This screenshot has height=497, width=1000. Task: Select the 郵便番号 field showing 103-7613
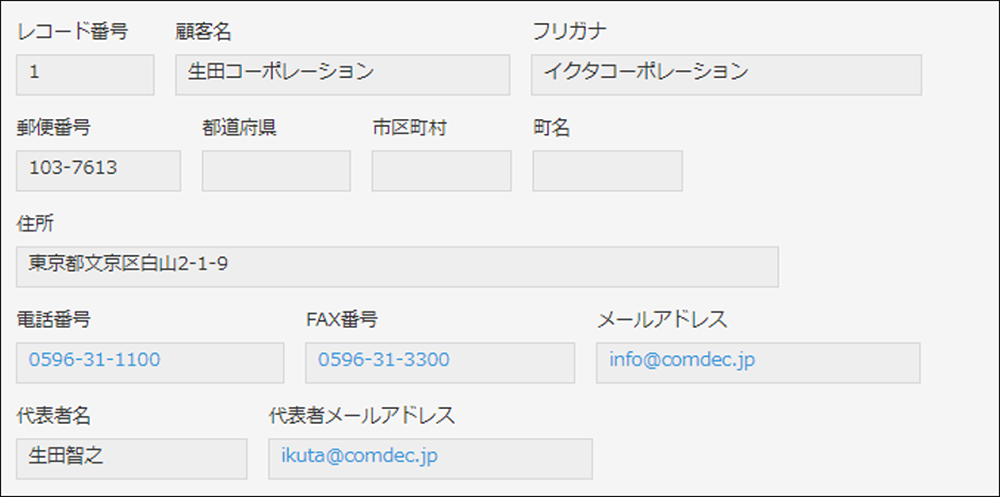pyautogui.click(x=98, y=170)
